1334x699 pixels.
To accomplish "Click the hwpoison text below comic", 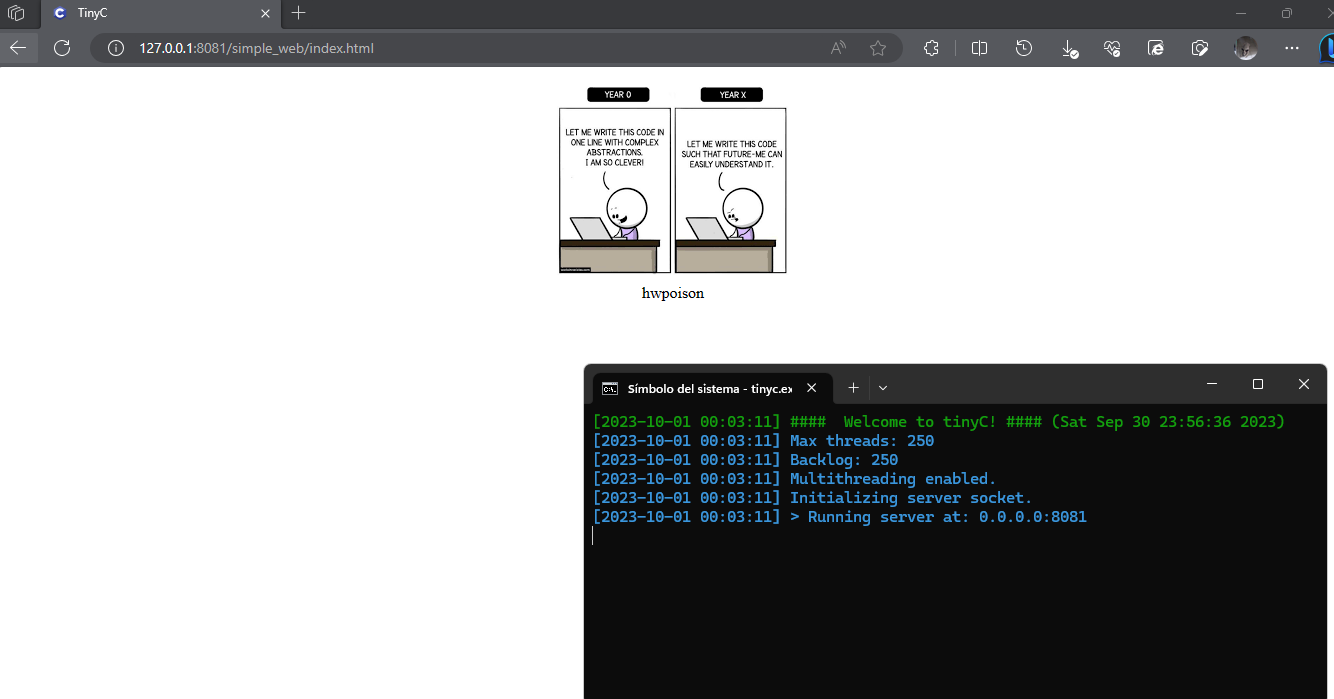I will click(673, 293).
